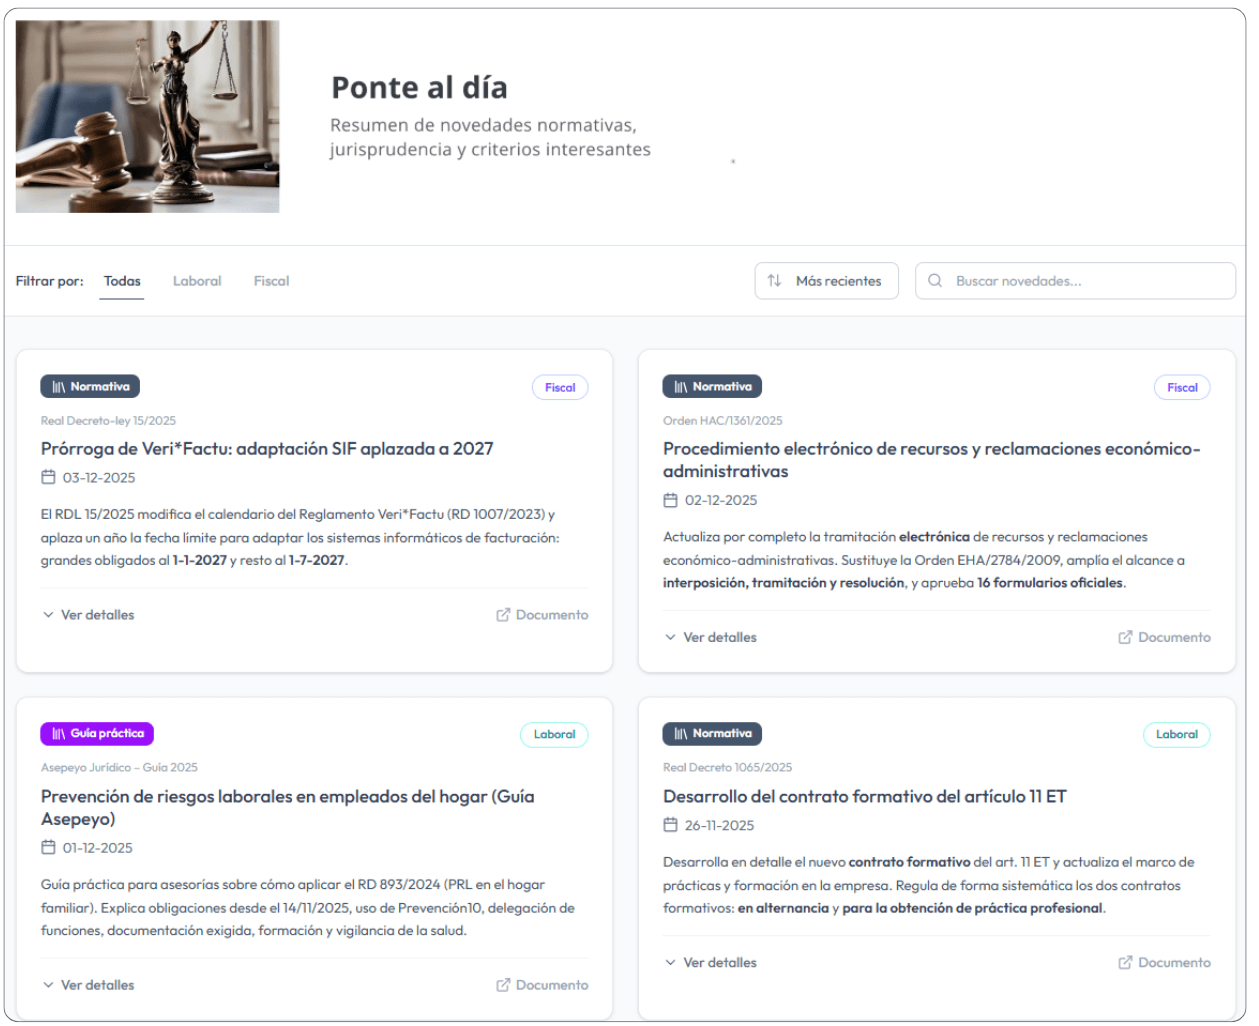Click the calendar icon next to 03-12-2025

tap(48, 477)
